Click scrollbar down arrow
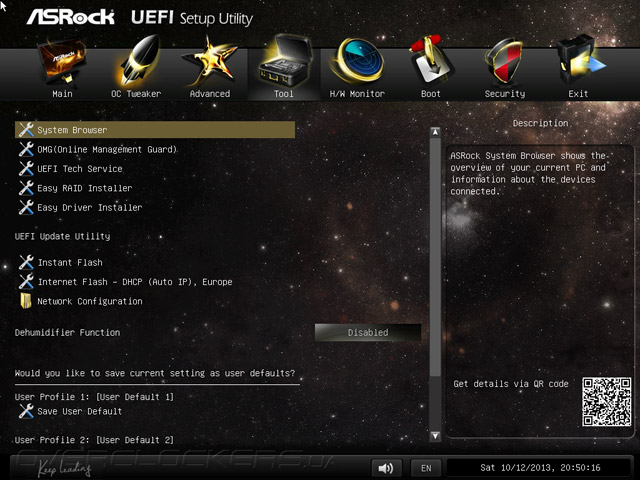This screenshot has height=480, width=640. tap(435, 436)
